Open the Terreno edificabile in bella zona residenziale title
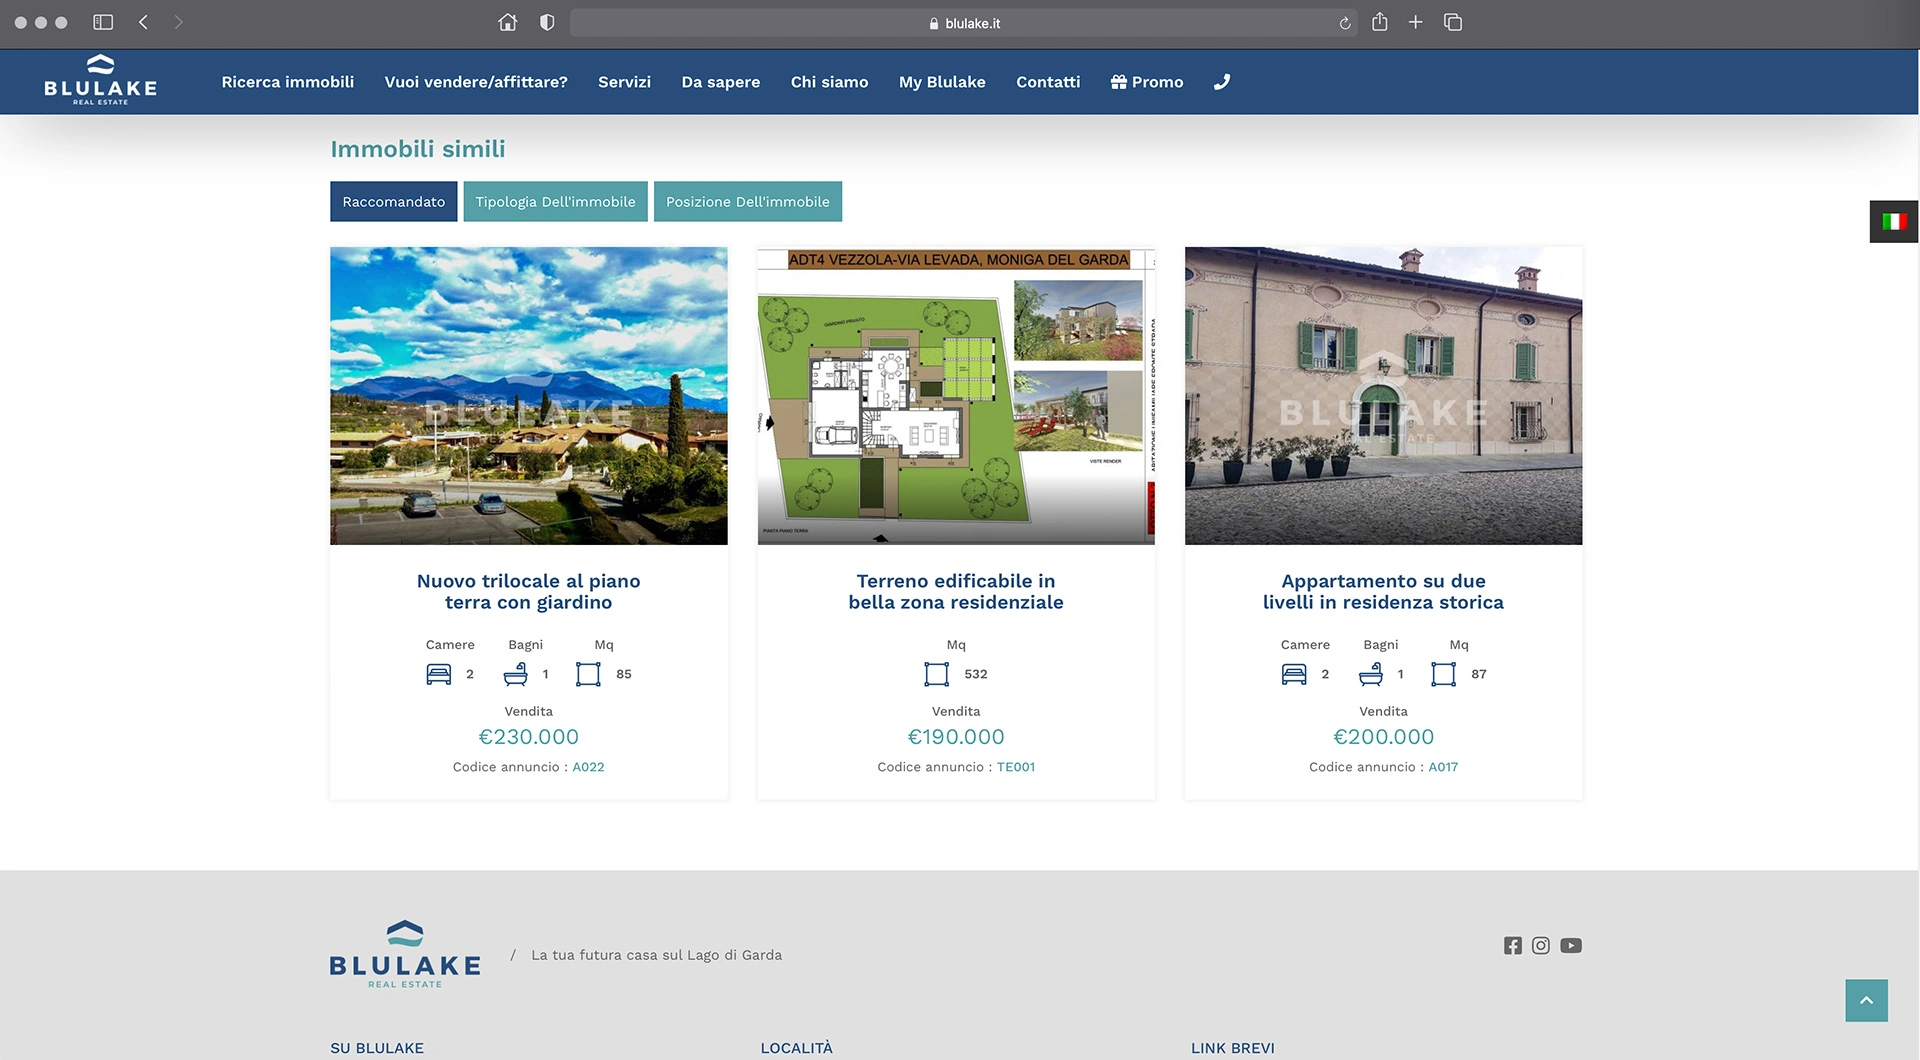Image resolution: width=1920 pixels, height=1060 pixels. [x=956, y=591]
